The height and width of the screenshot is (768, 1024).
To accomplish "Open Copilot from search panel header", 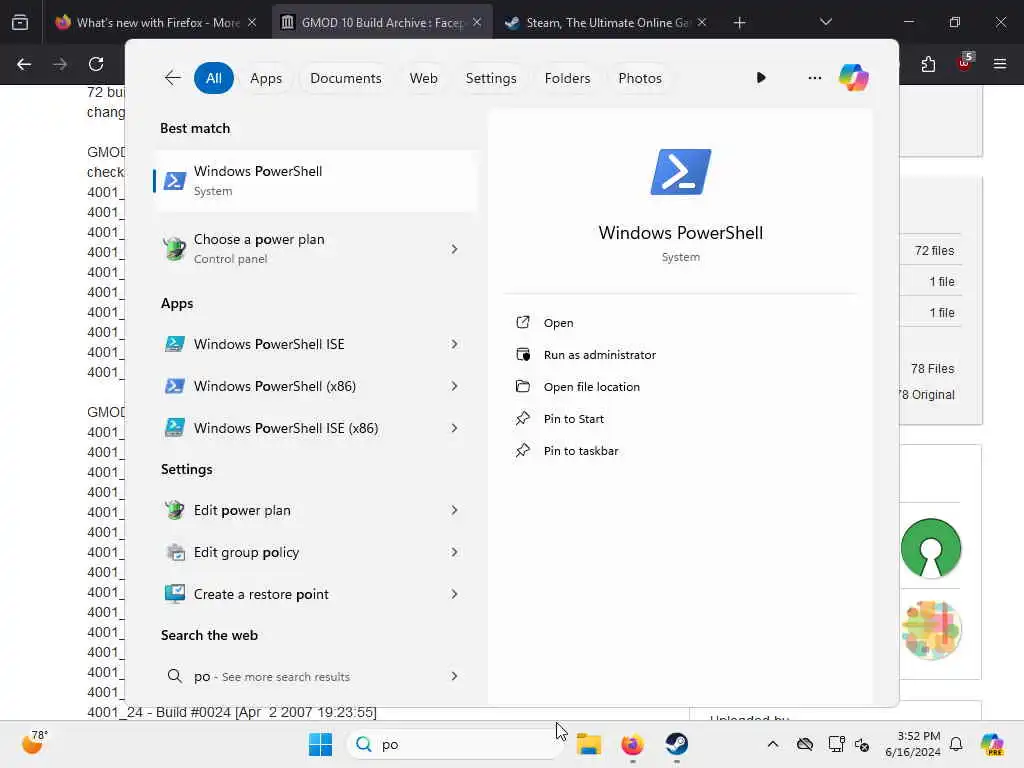I will (x=854, y=78).
